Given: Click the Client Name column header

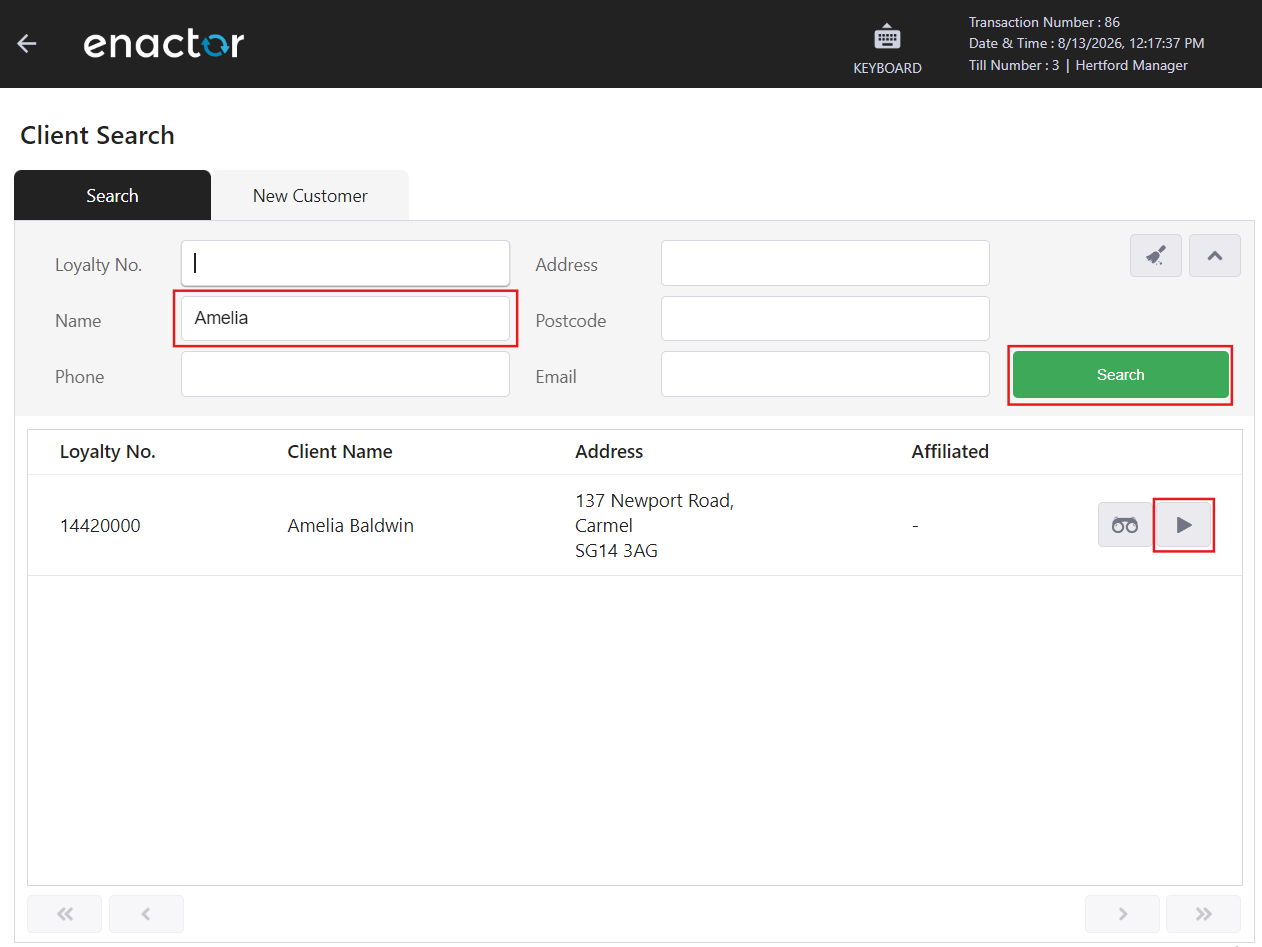Looking at the screenshot, I should pos(340,452).
